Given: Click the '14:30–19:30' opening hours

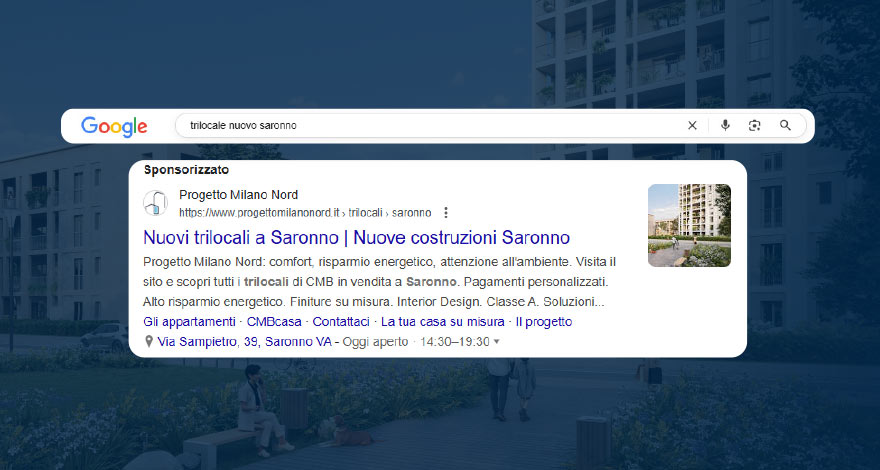Looking at the screenshot, I should 455,341.
